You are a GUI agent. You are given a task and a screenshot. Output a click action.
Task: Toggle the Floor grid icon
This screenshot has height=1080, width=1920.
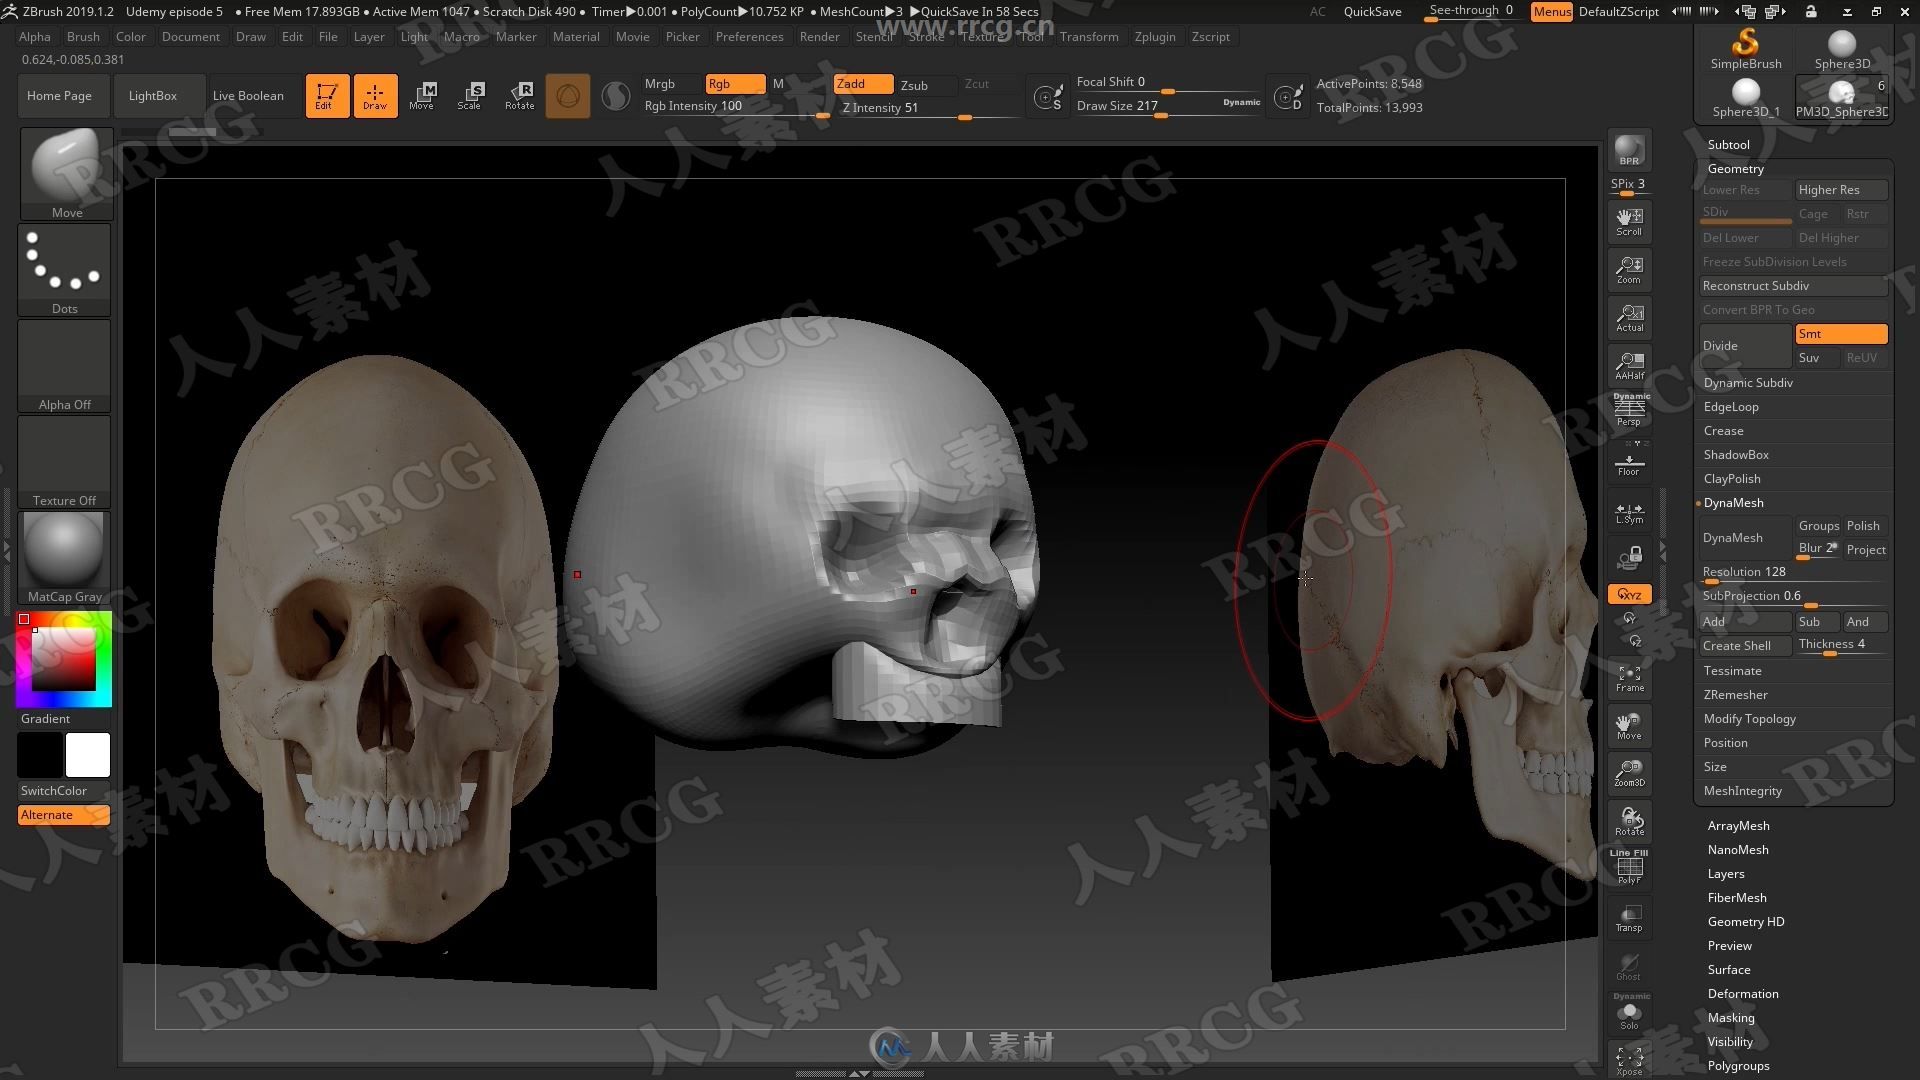click(x=1629, y=462)
